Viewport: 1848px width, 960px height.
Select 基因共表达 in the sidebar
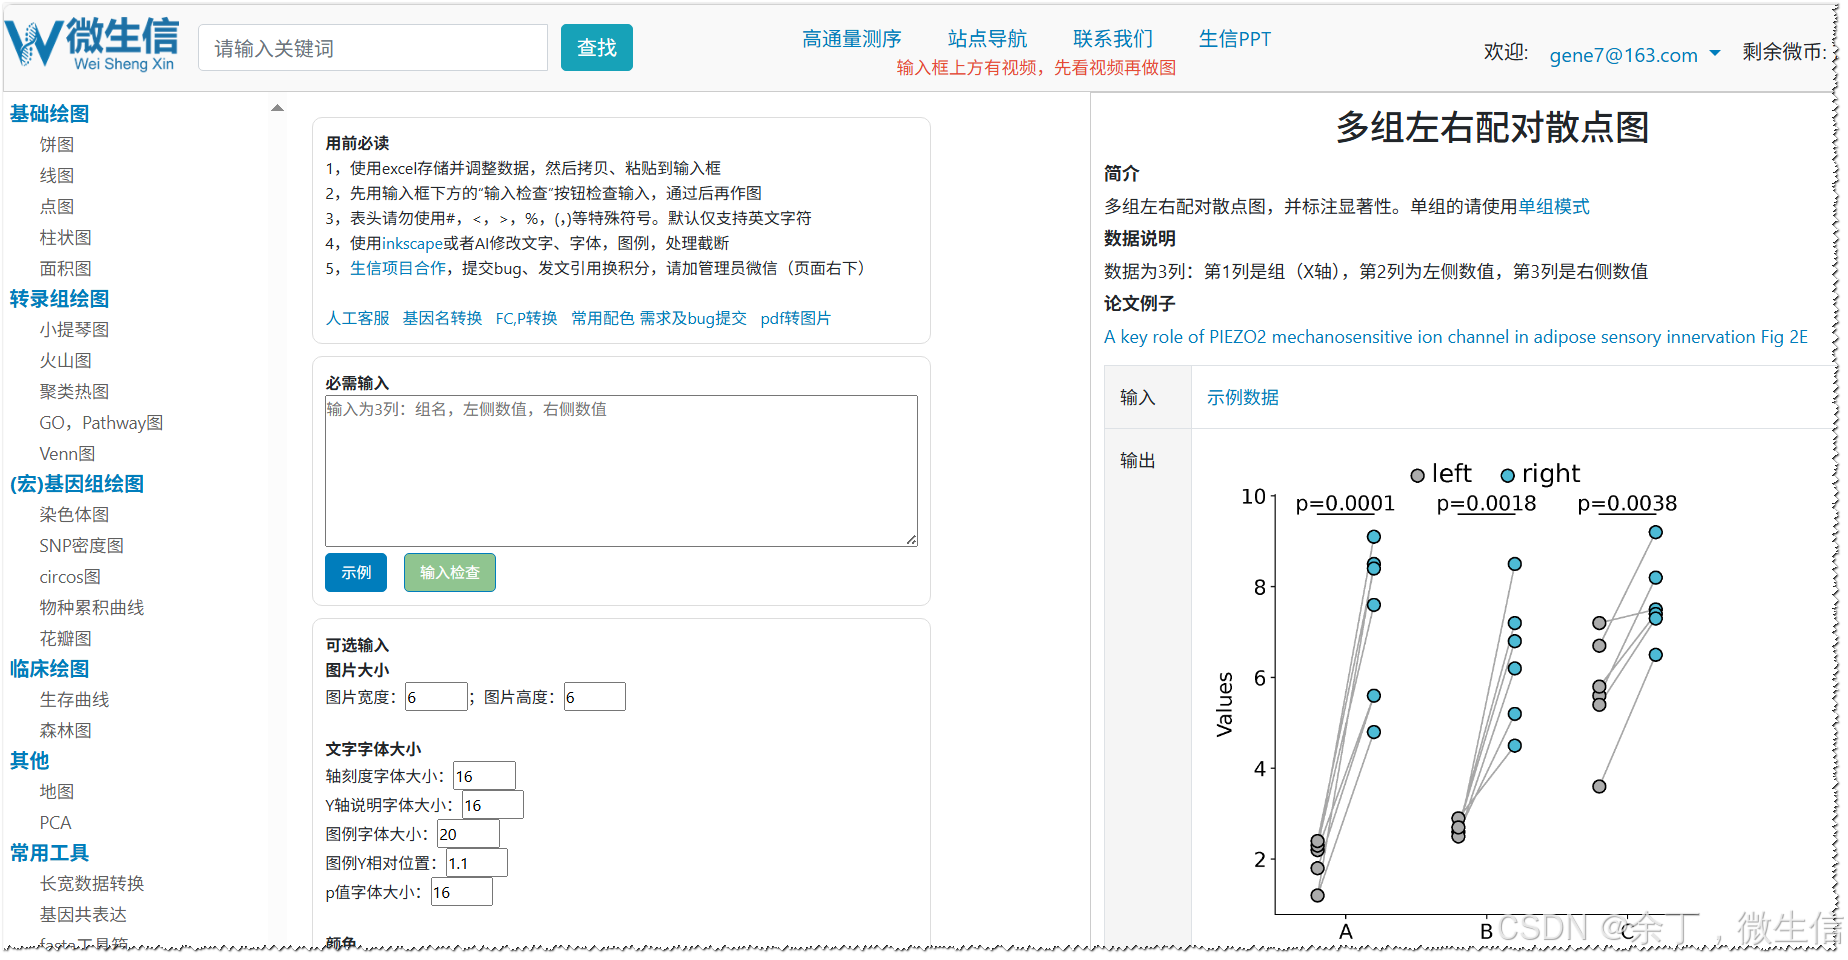tap(83, 915)
